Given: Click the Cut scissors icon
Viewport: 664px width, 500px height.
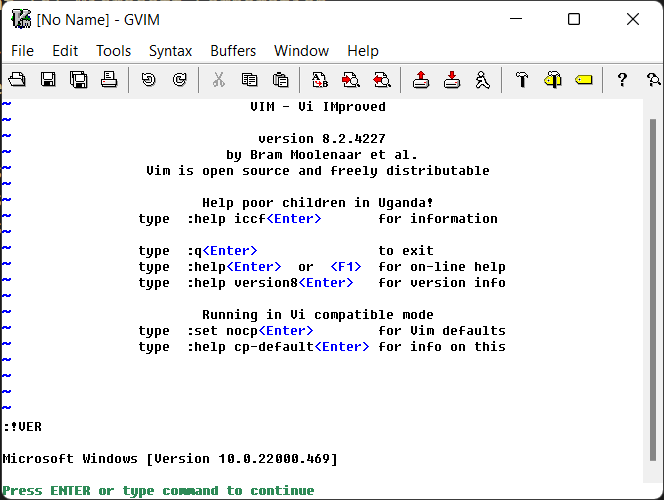Looking at the screenshot, I should pos(219,80).
